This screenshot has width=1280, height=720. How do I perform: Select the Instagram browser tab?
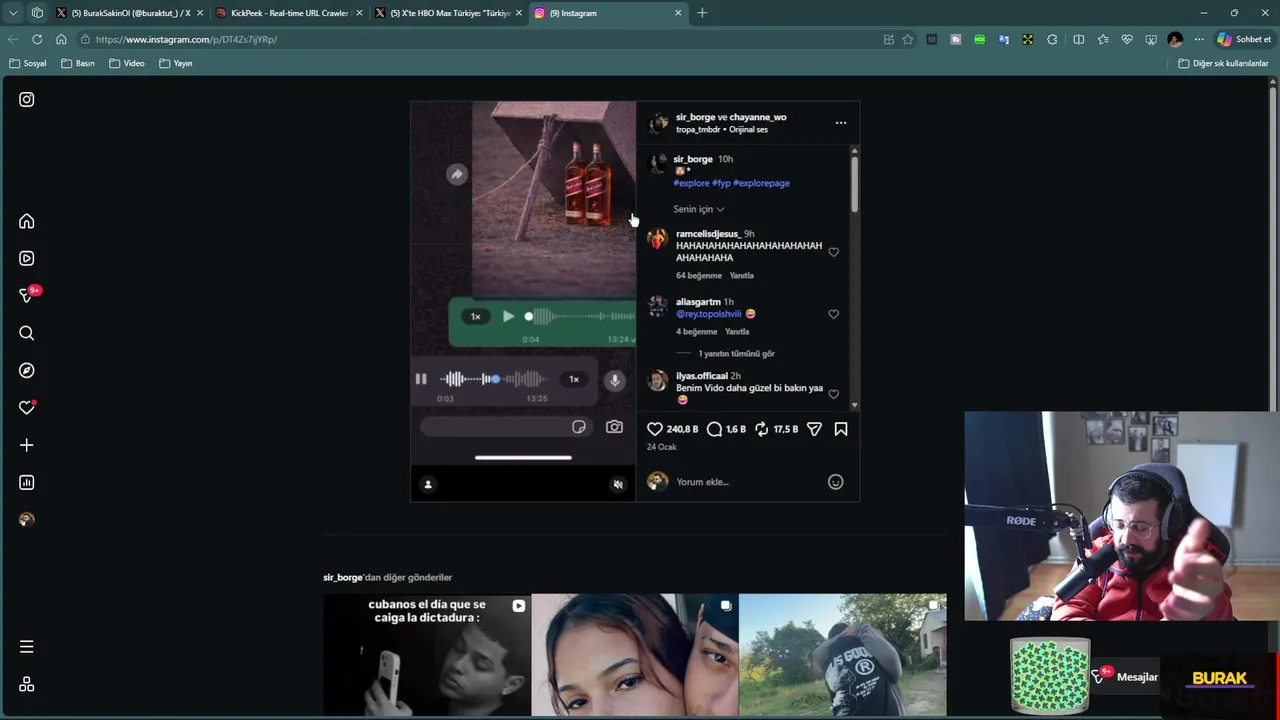click(x=608, y=13)
